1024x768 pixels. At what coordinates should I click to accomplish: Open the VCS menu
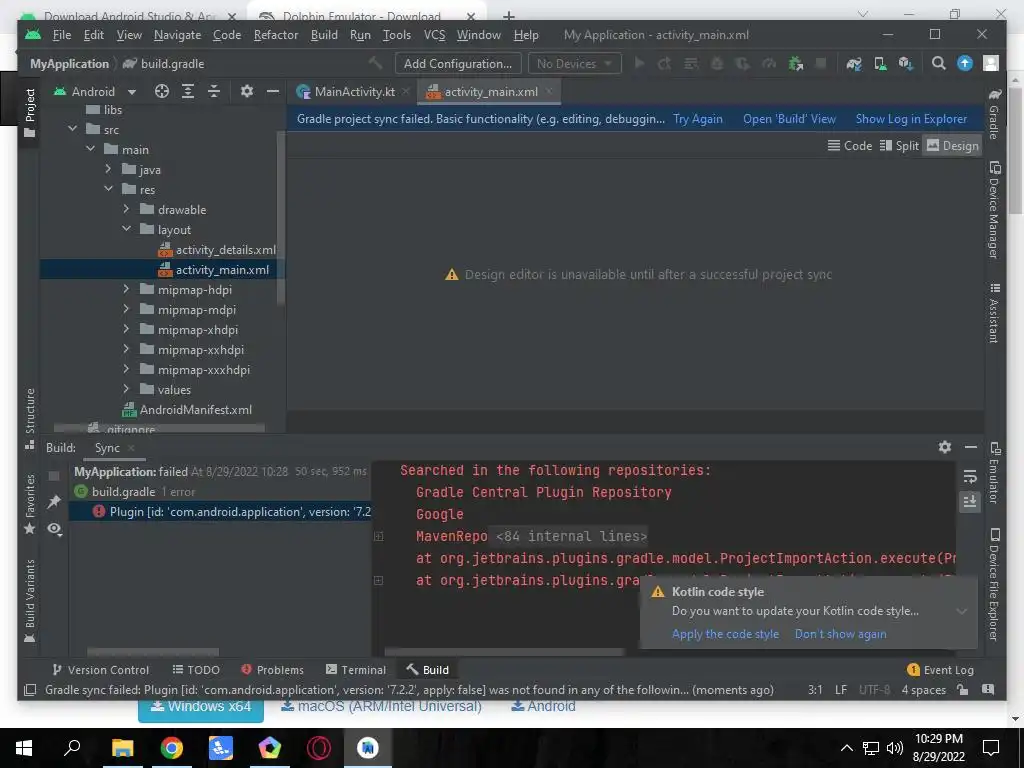click(434, 35)
